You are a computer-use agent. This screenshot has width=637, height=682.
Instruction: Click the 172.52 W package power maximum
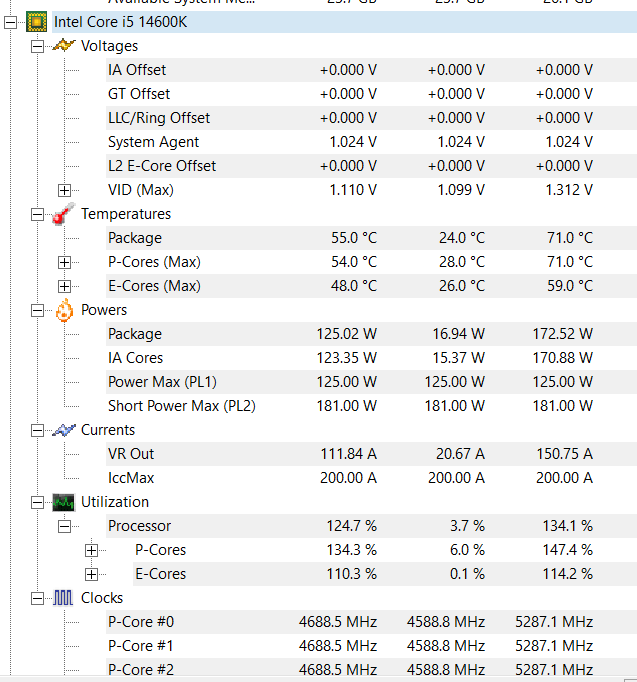[x=563, y=334]
